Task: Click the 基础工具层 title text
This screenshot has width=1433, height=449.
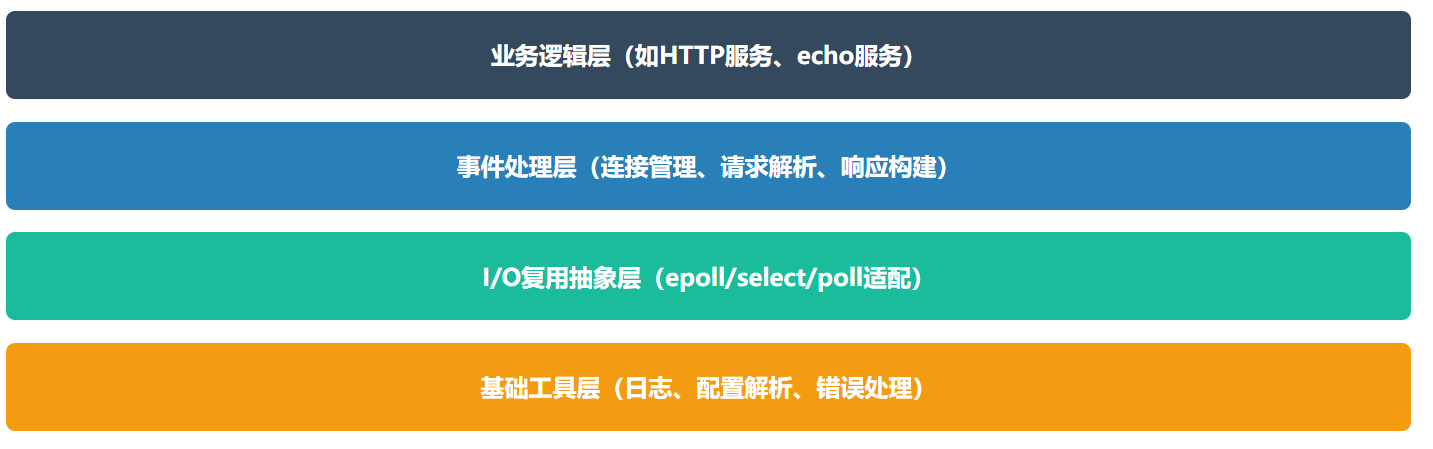Action: pos(539,388)
